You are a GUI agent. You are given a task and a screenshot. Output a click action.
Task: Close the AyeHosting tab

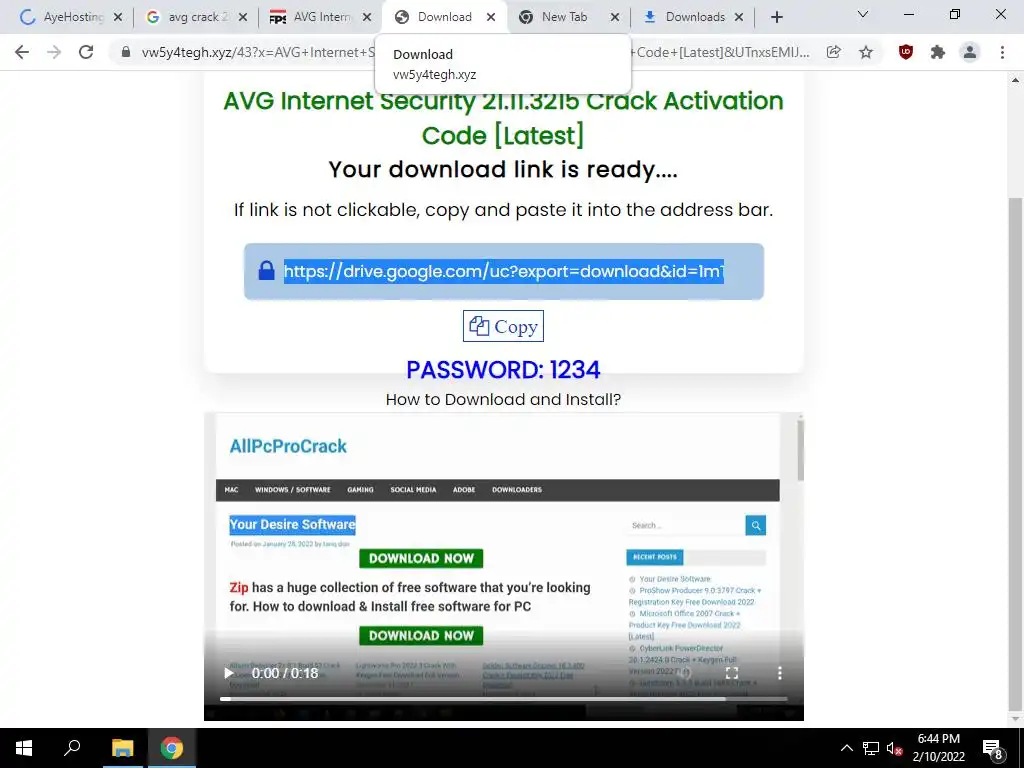click(x=118, y=18)
